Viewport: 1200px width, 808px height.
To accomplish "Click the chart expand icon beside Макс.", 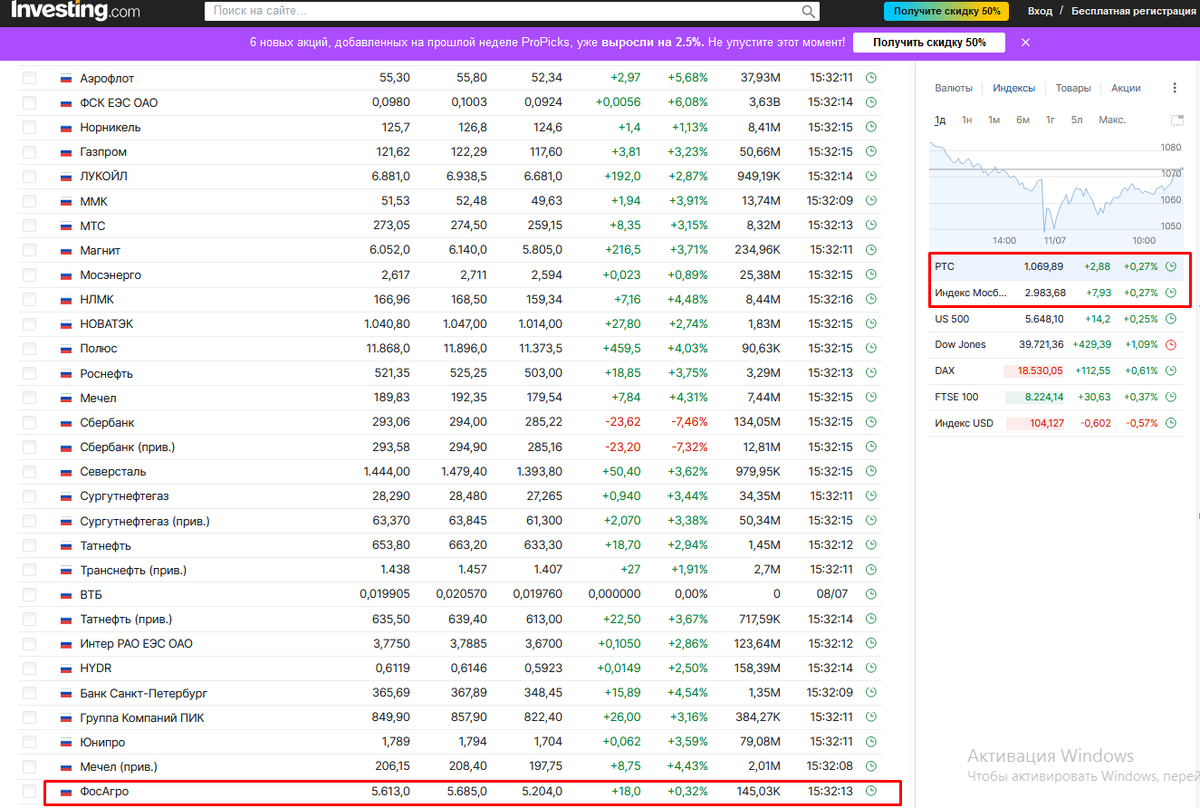I will pos(1177,120).
